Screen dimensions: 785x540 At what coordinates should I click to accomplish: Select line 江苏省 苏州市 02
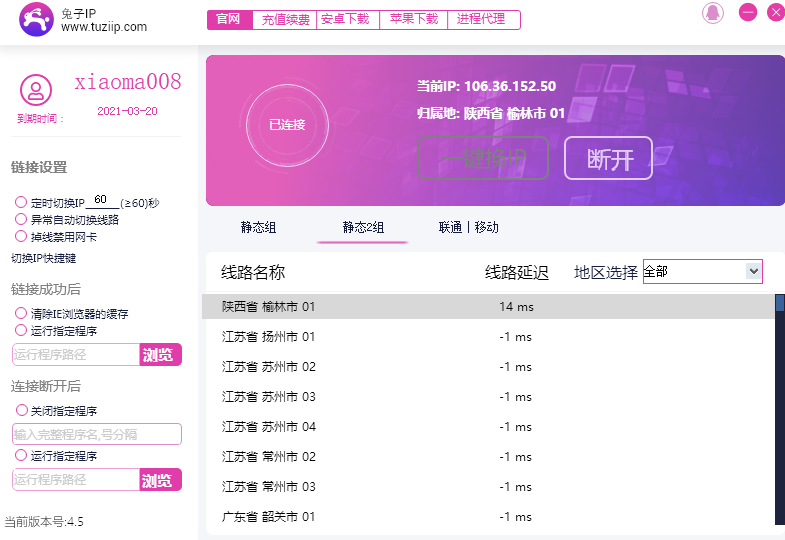coord(488,366)
